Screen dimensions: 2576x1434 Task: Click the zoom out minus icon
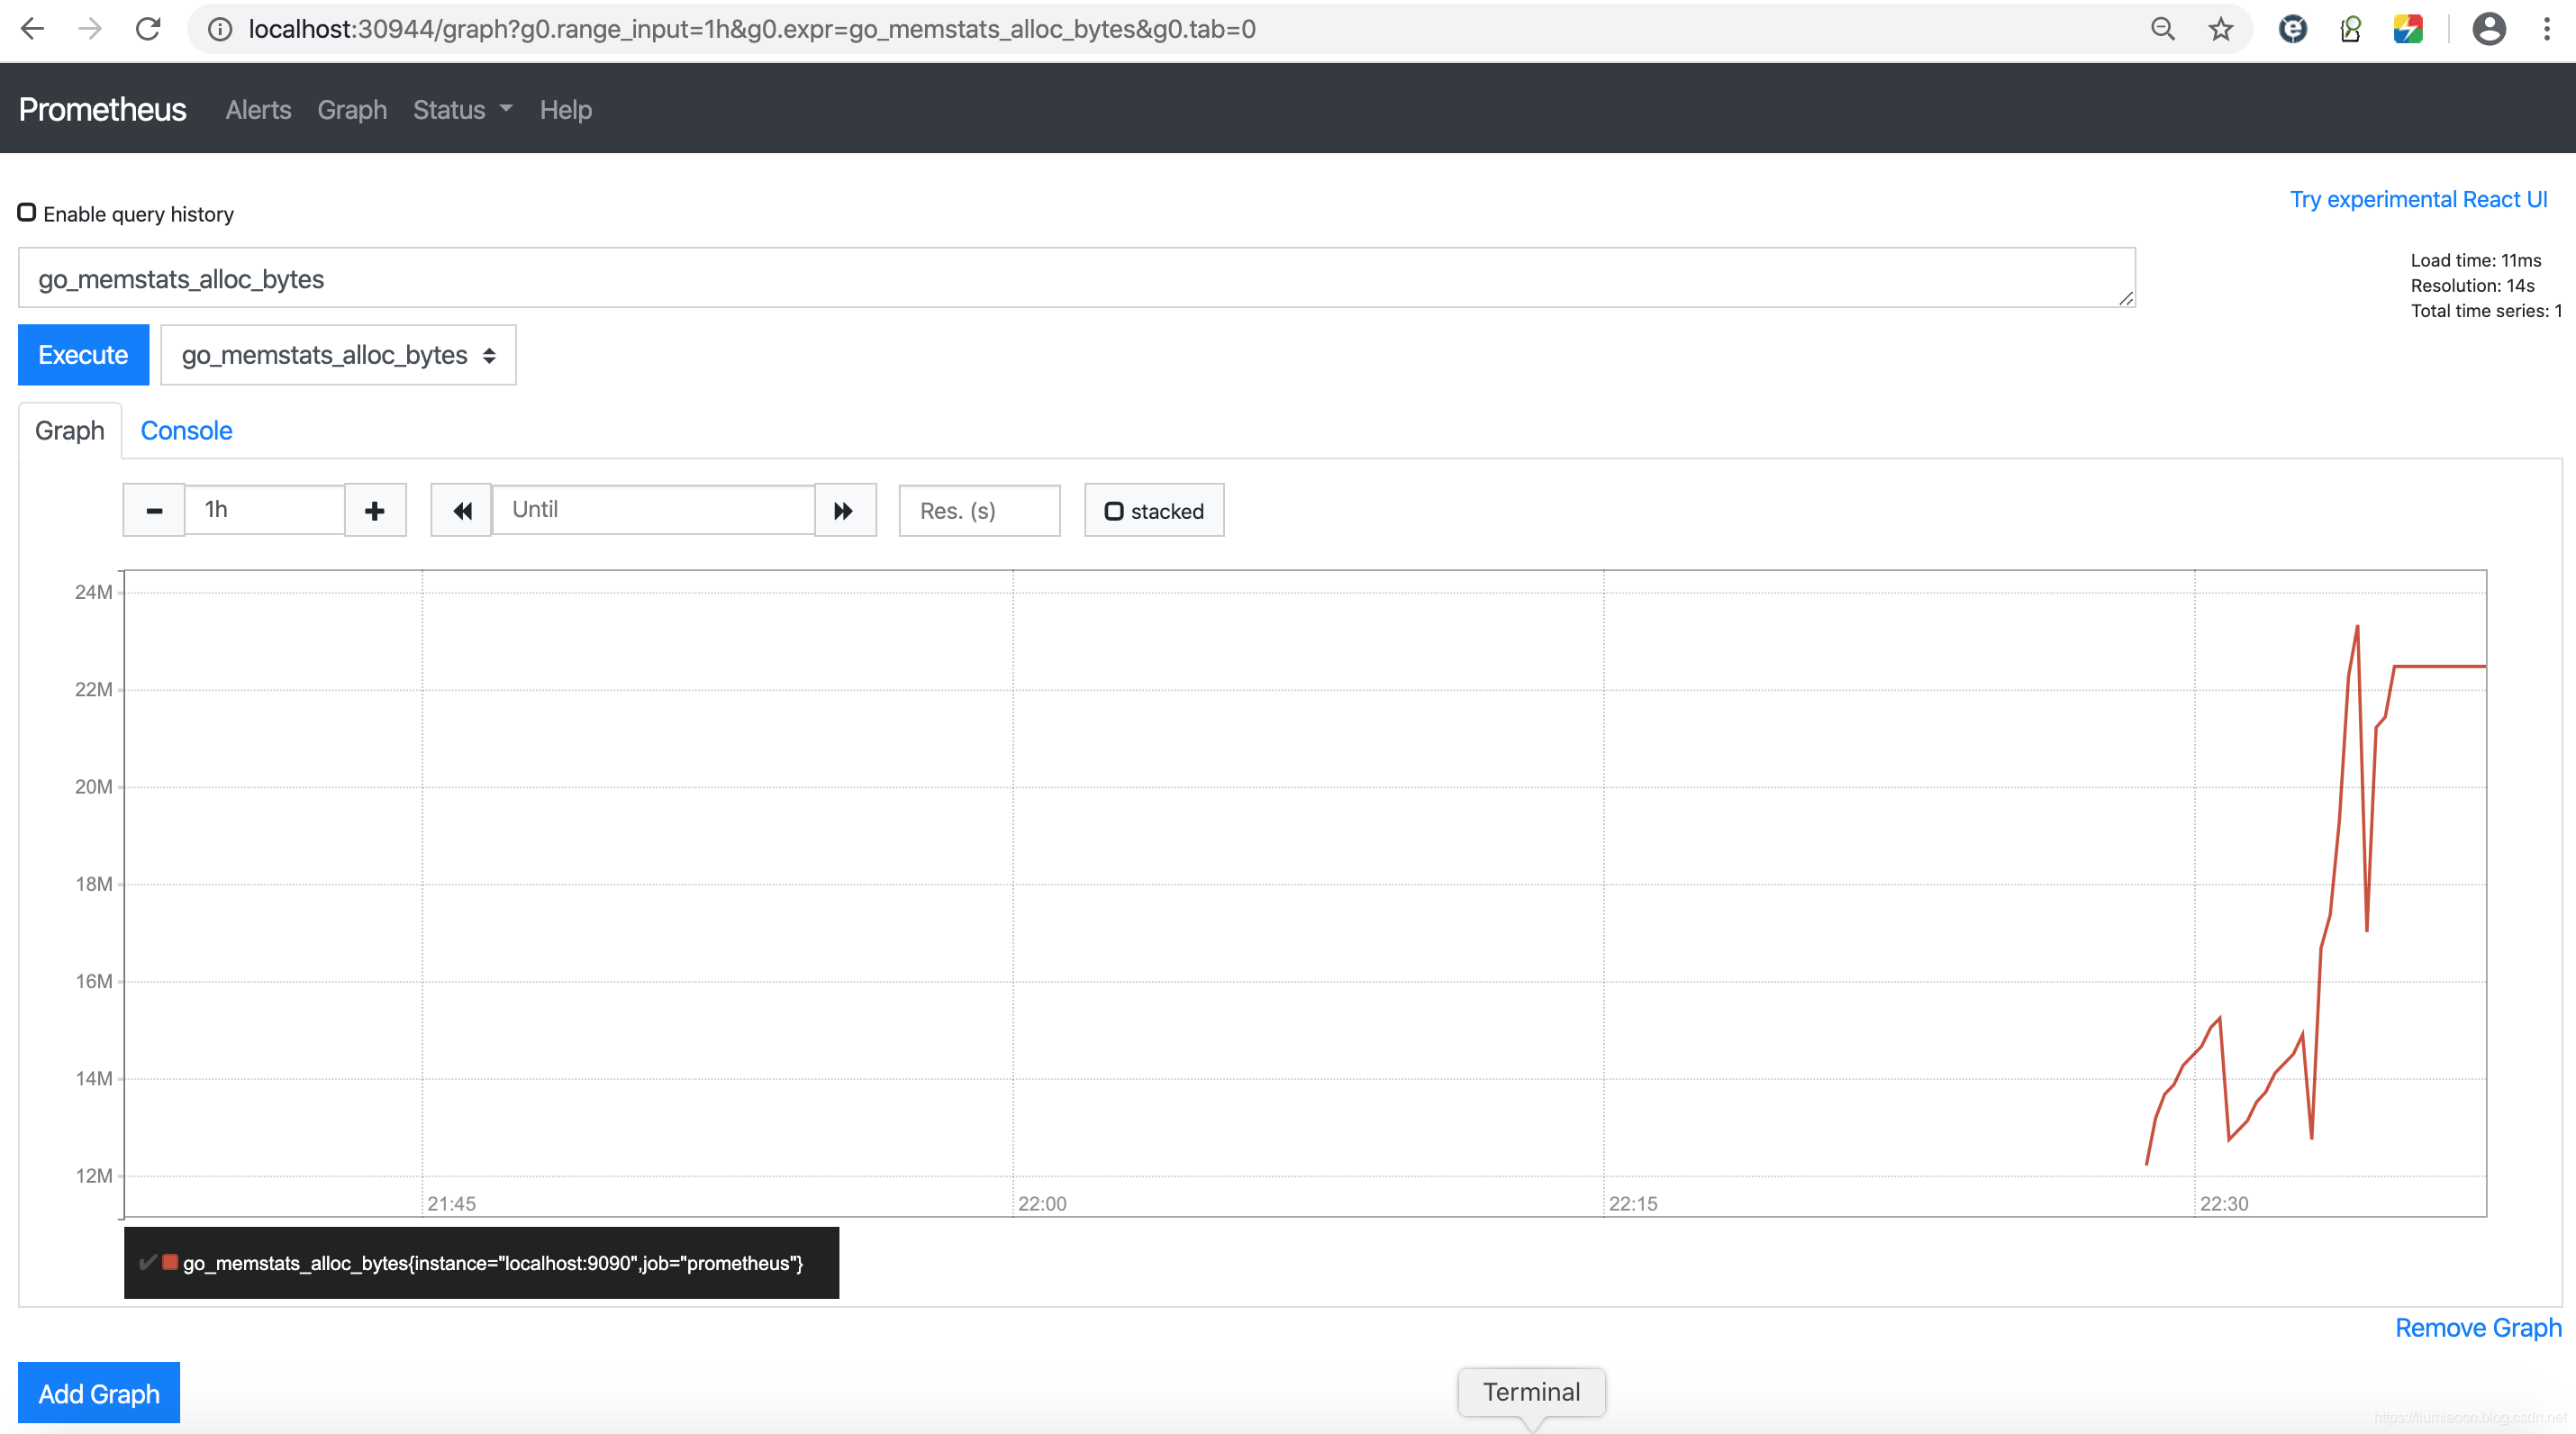tap(154, 509)
